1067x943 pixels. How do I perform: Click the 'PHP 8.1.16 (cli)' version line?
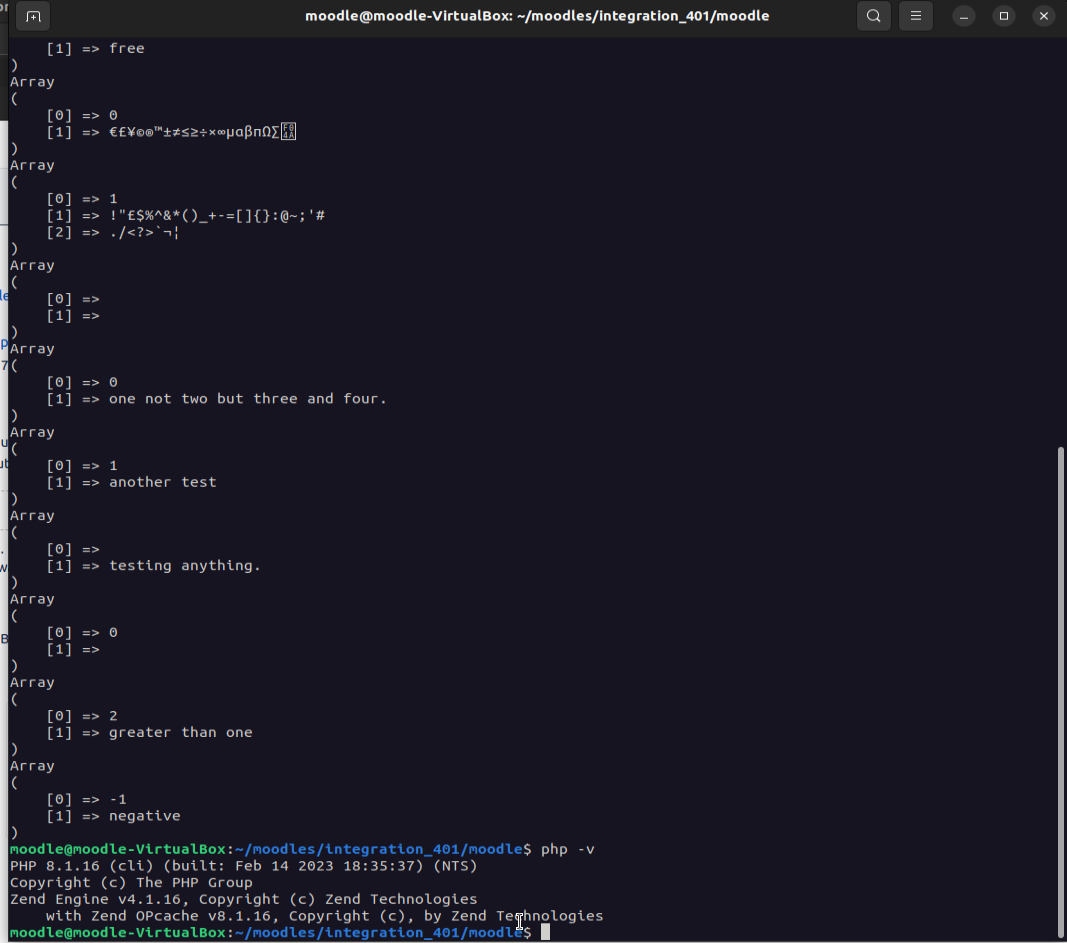244,866
